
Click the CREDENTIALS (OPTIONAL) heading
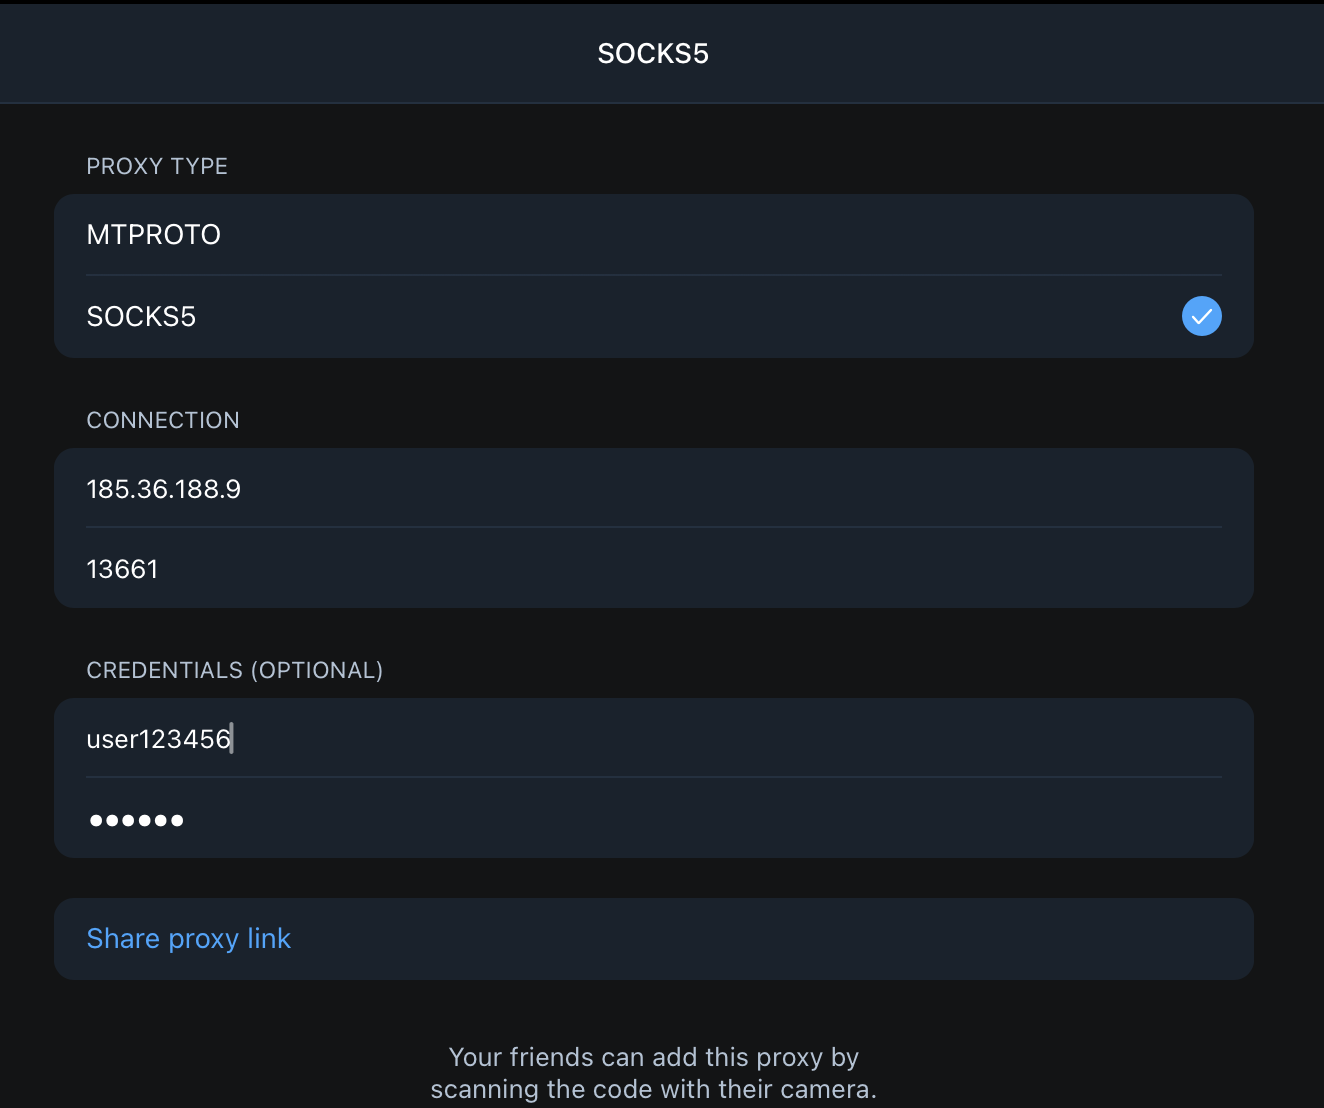(235, 670)
